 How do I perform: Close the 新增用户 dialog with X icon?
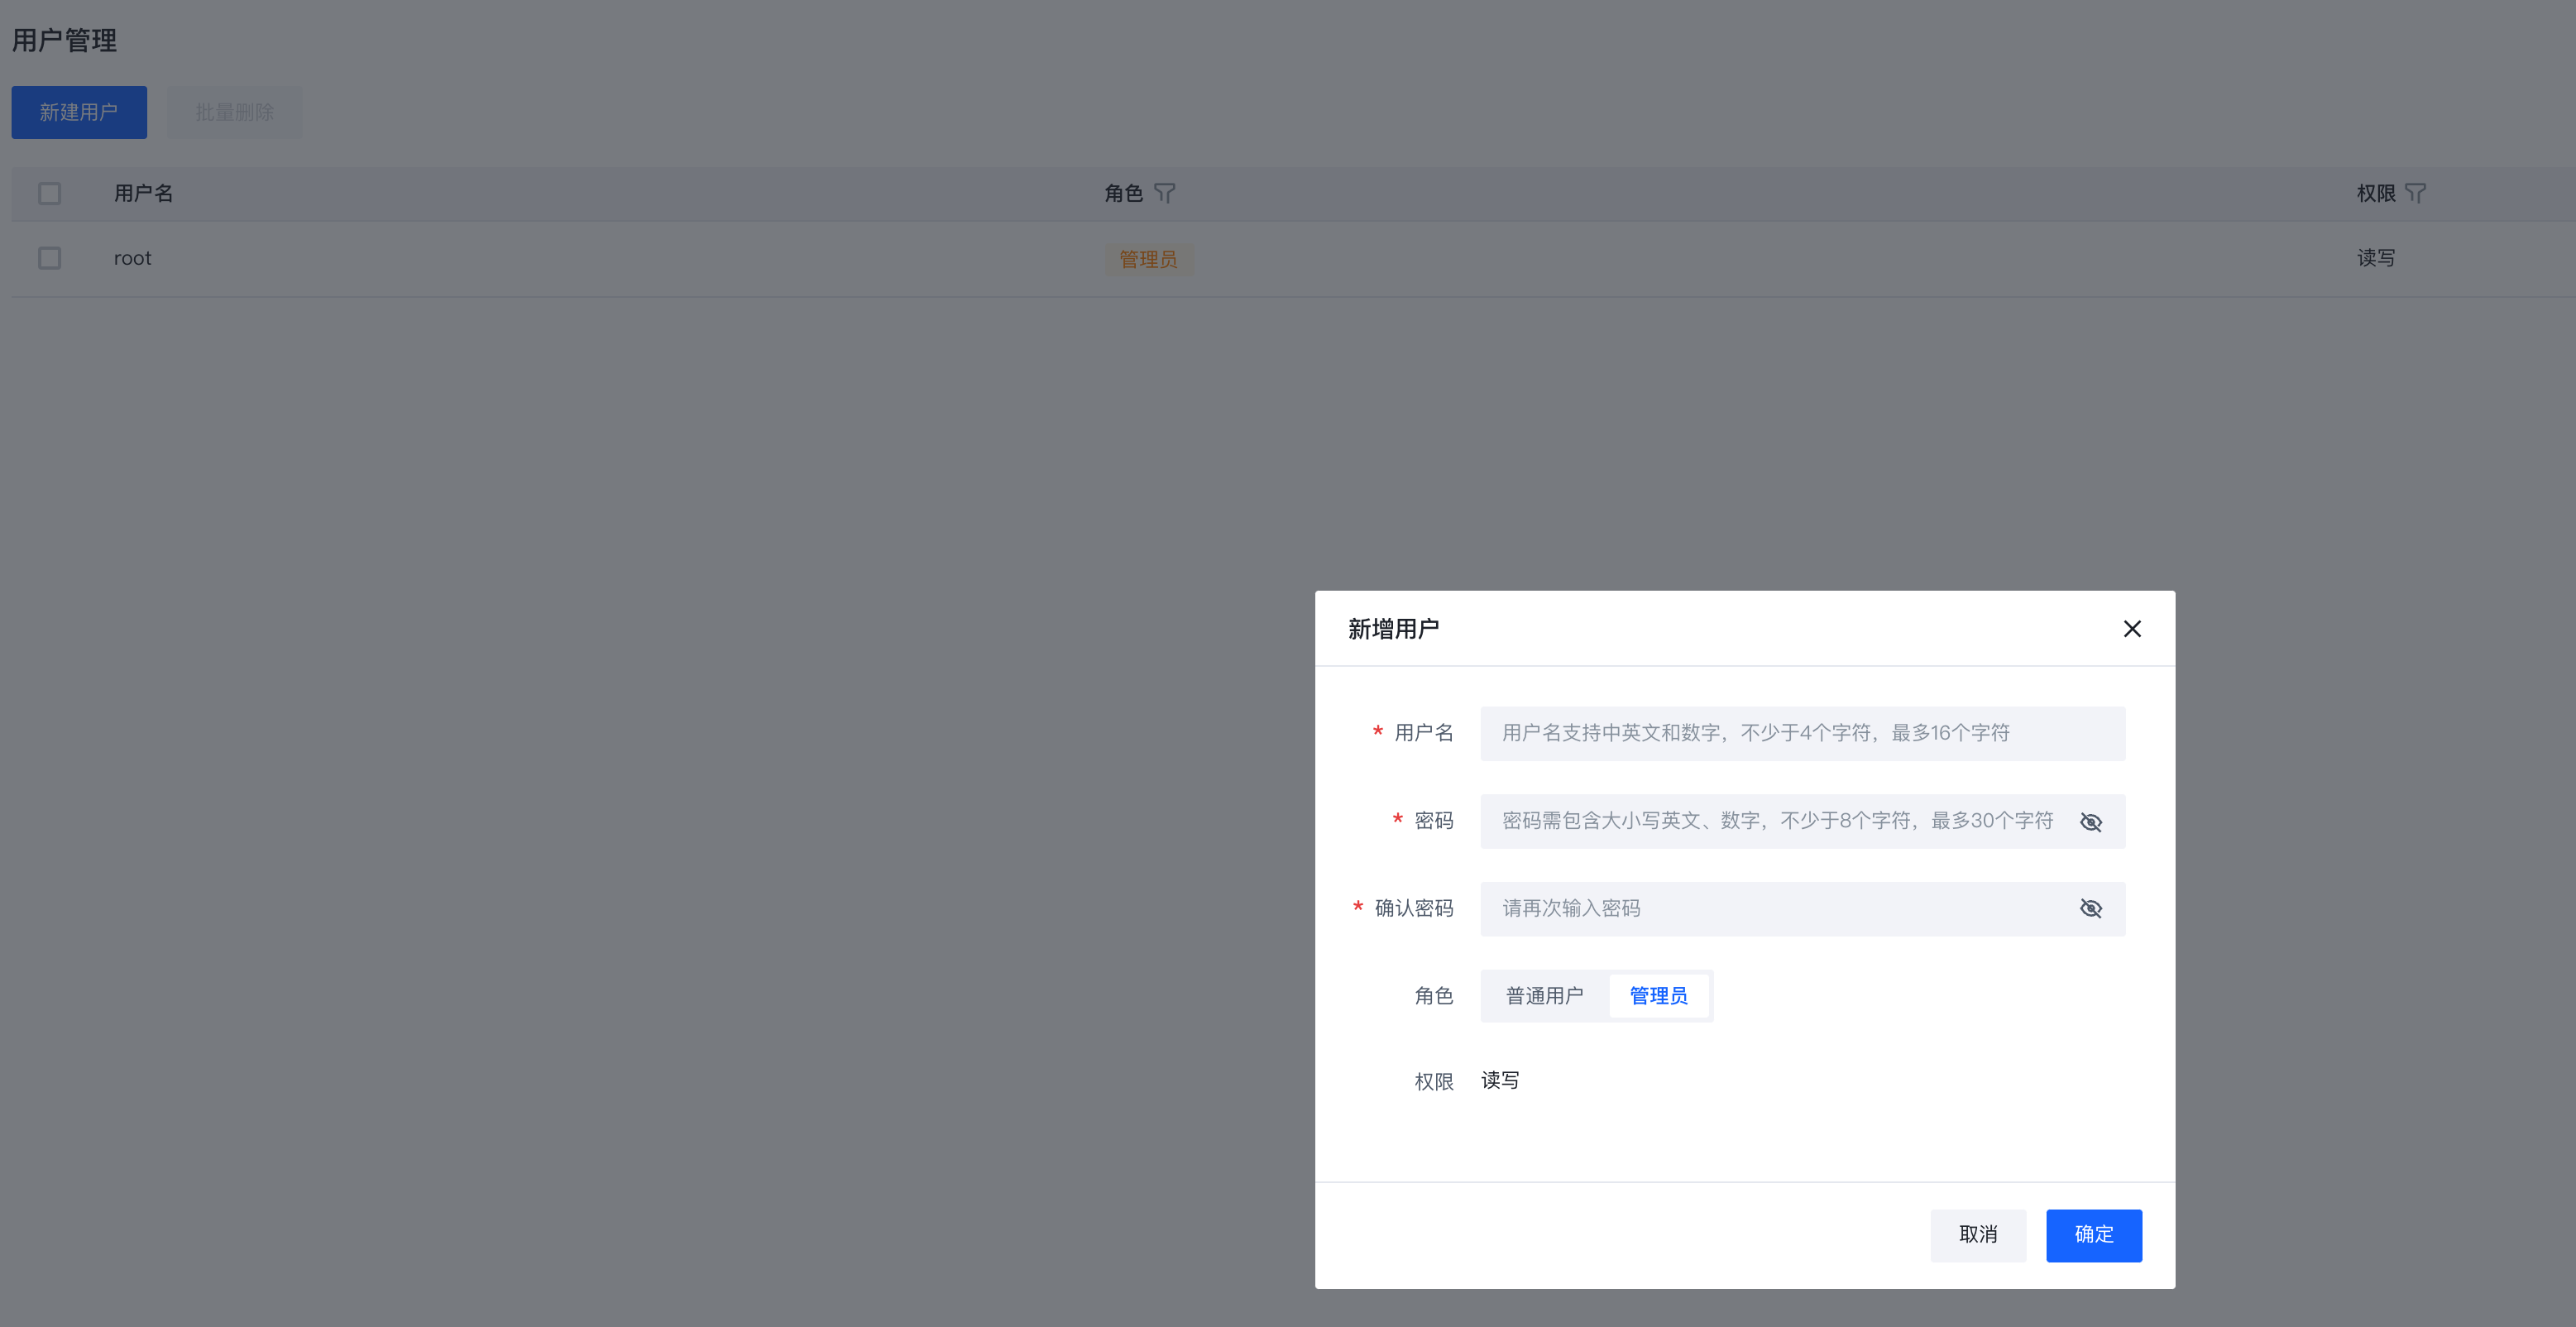tap(2132, 629)
